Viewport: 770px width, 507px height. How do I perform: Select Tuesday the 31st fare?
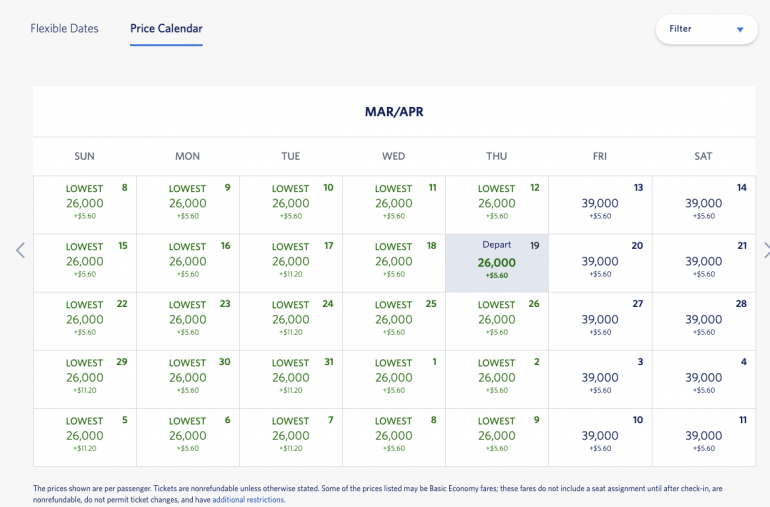pos(291,379)
